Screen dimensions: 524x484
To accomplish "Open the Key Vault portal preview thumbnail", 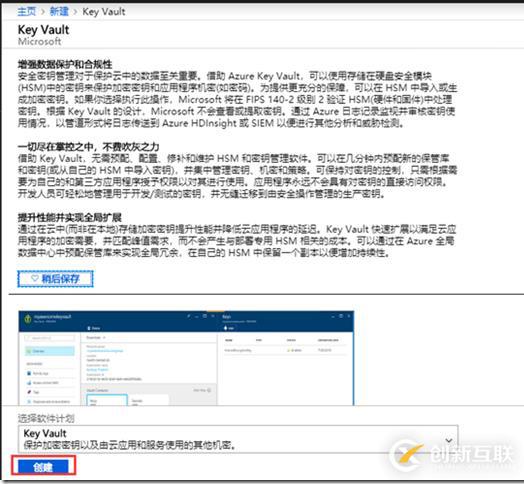I will tap(186, 358).
